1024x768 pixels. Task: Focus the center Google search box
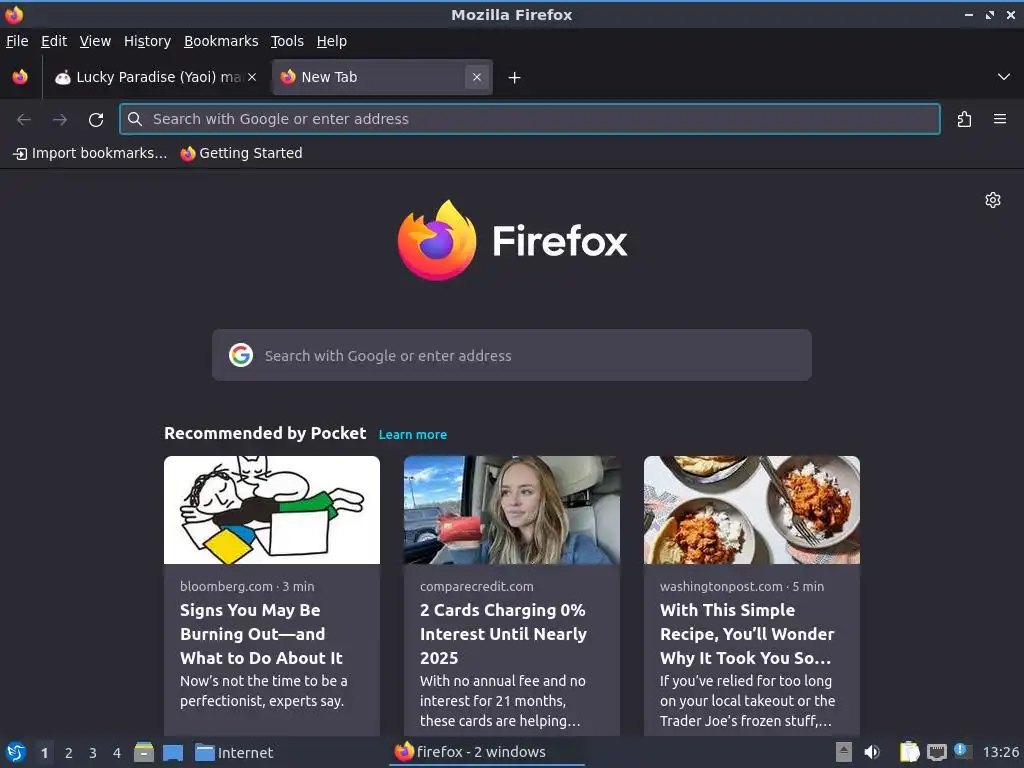511,355
